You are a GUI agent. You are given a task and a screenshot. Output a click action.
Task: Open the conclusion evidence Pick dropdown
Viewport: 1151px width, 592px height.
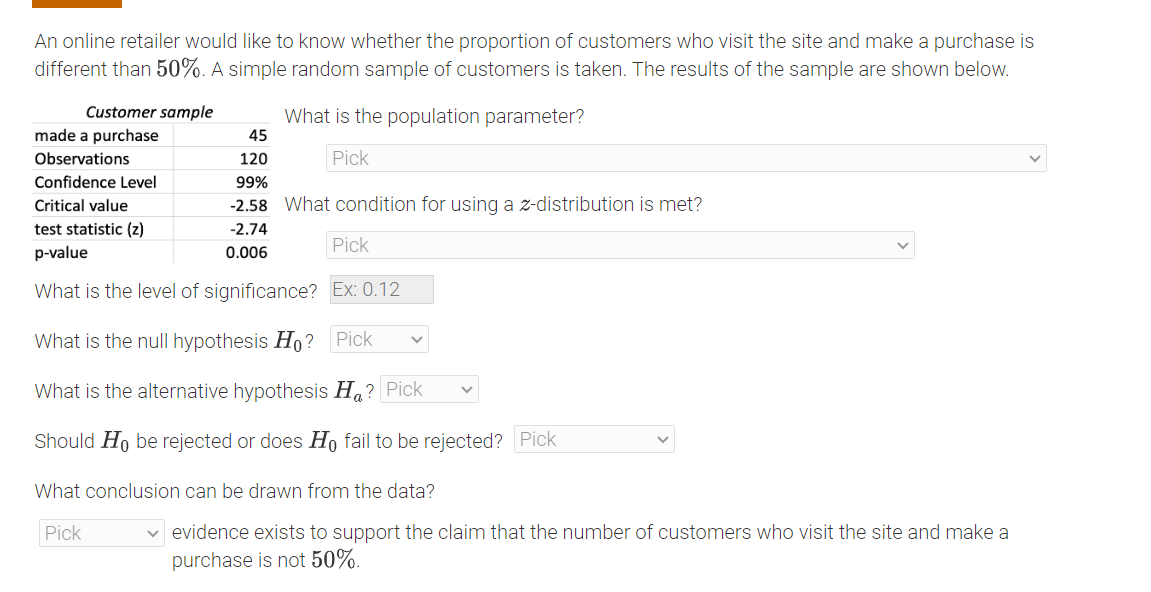point(102,533)
